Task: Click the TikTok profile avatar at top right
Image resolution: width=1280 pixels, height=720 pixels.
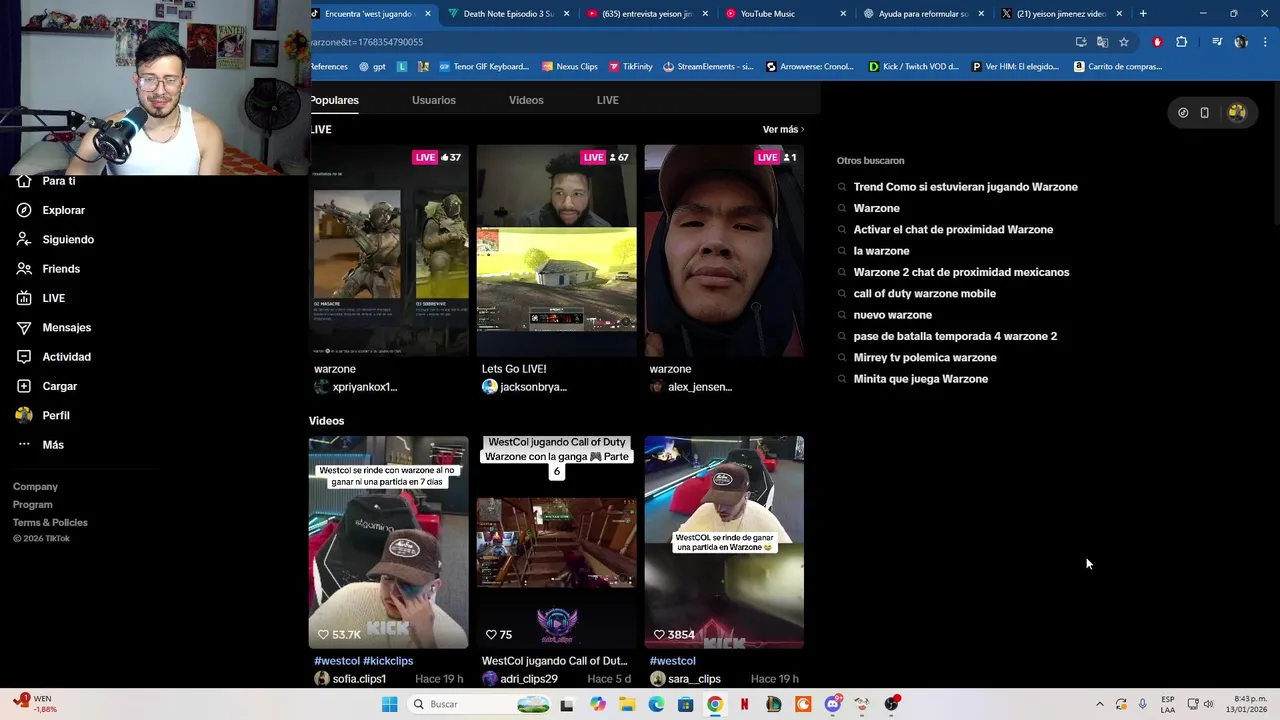Action: 1237,113
